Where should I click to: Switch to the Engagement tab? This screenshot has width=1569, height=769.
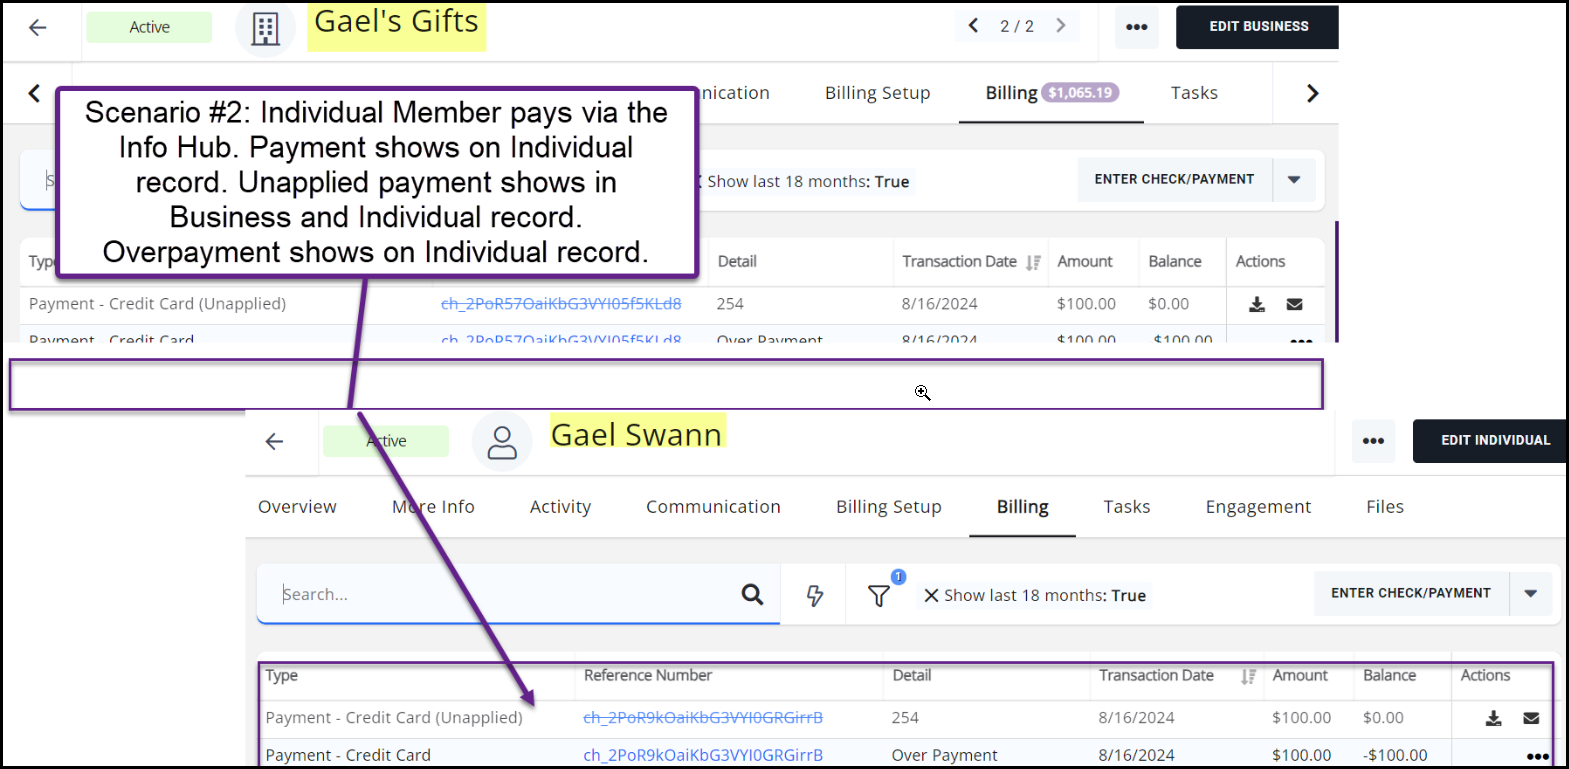[1257, 507]
